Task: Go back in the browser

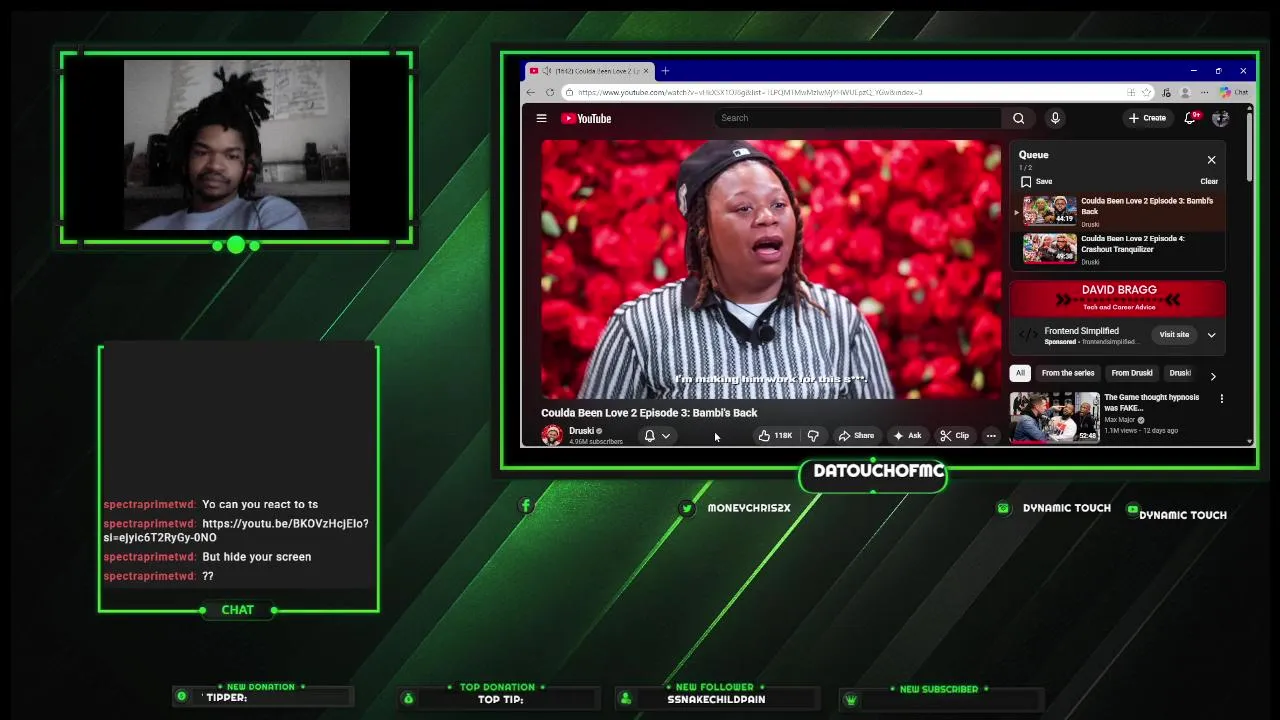Action: tap(531, 92)
